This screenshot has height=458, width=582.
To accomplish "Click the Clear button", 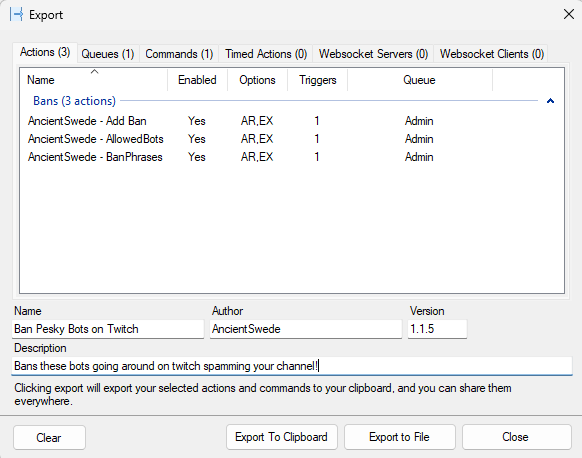I will pos(49,438).
